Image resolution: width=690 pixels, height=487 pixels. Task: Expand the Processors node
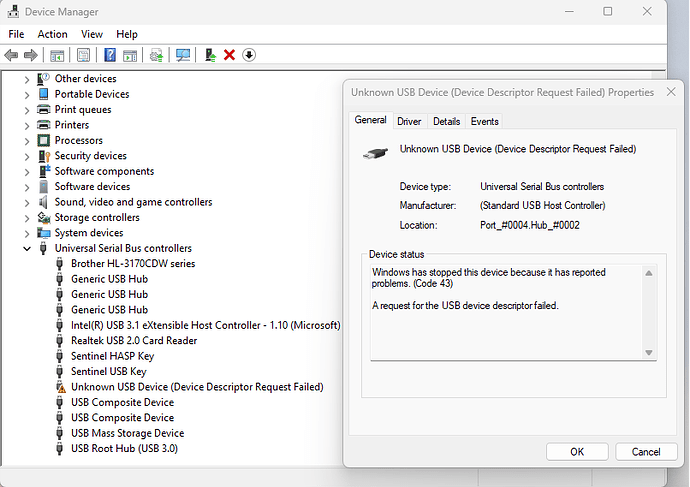point(27,141)
